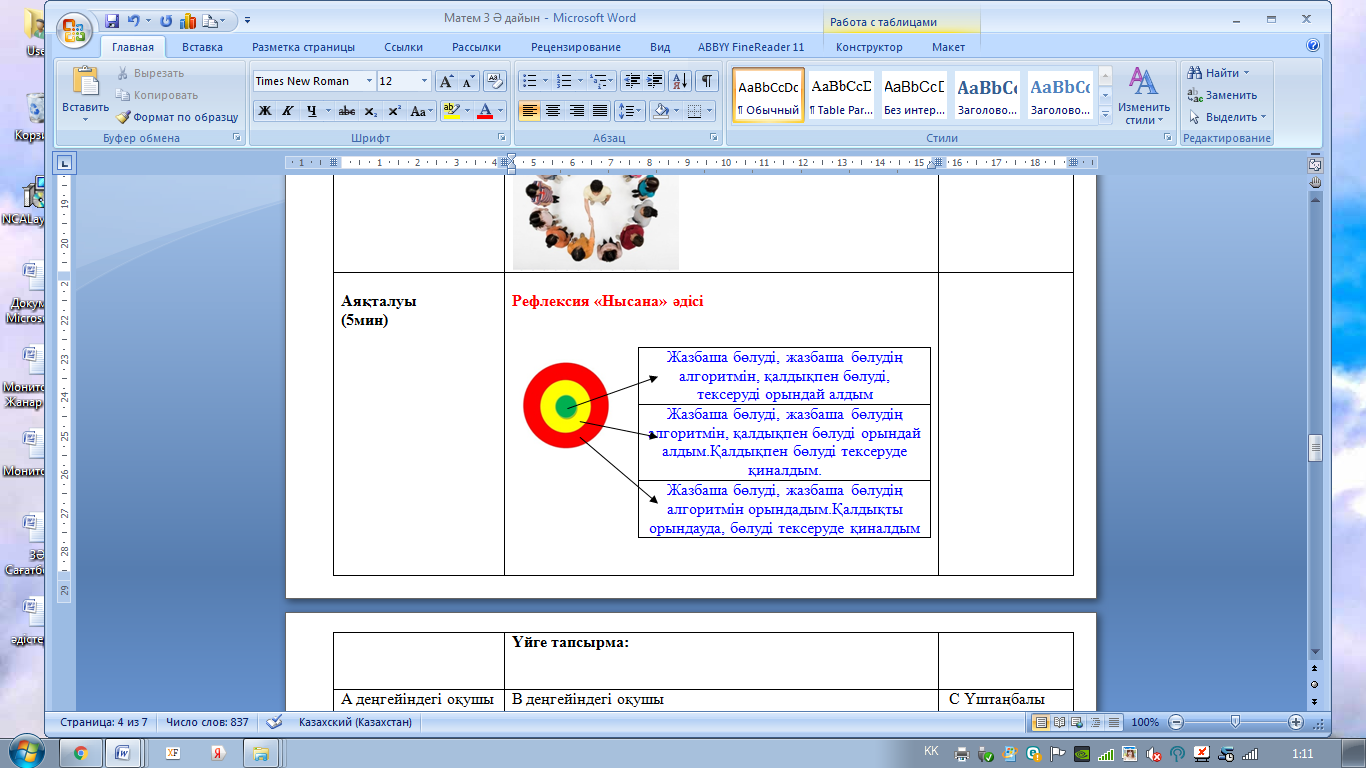Toggle italic (К) formatting
This screenshot has height=768, width=1366.
pos(288,110)
